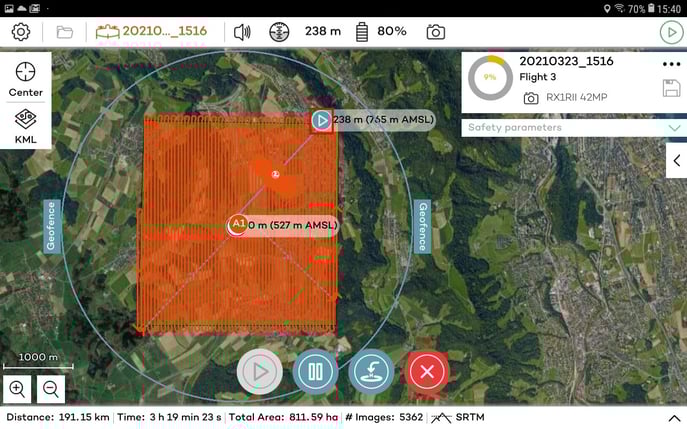Open the KML import button
Image resolution: width=687 pixels, height=429 pixels.
(26, 127)
